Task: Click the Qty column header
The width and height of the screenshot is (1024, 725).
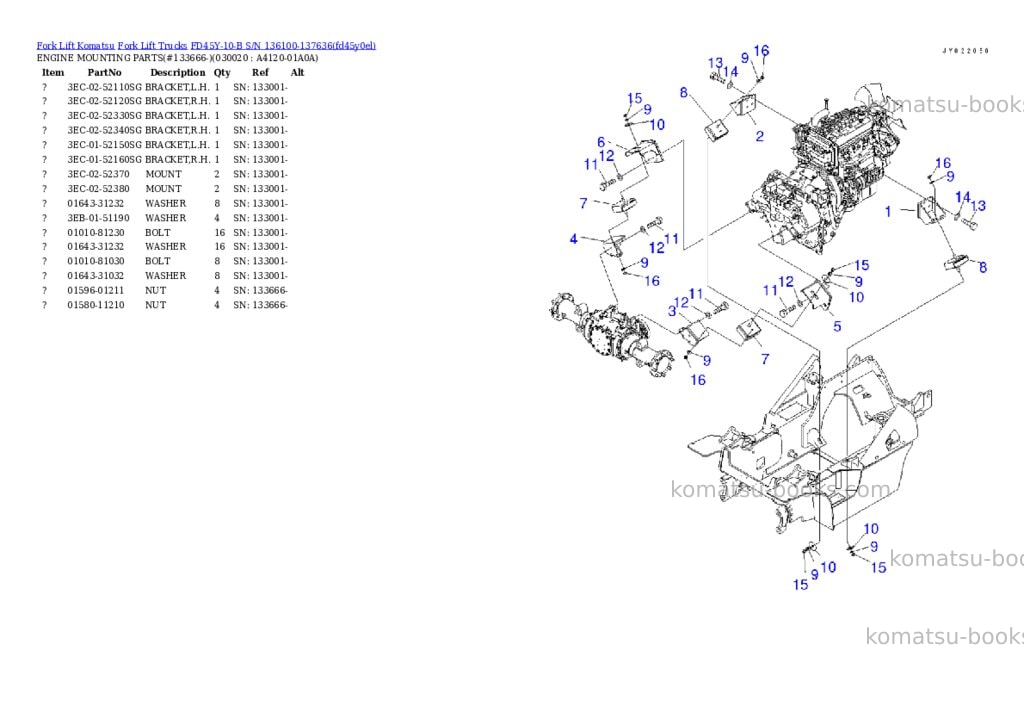Action: pyautogui.click(x=222, y=72)
